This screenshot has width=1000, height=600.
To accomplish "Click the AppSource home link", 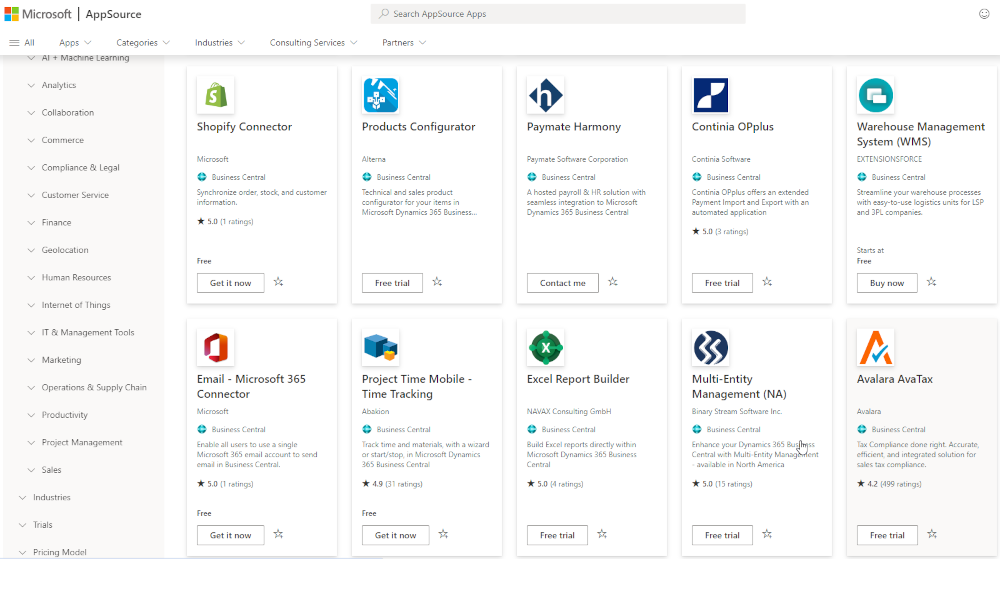I will pos(114,14).
